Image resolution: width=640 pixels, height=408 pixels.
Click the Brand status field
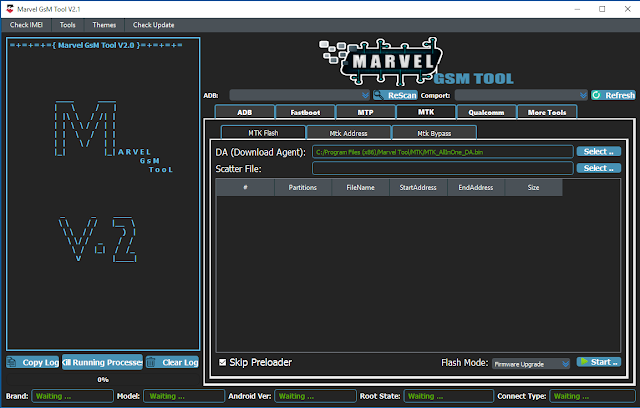pos(72,396)
